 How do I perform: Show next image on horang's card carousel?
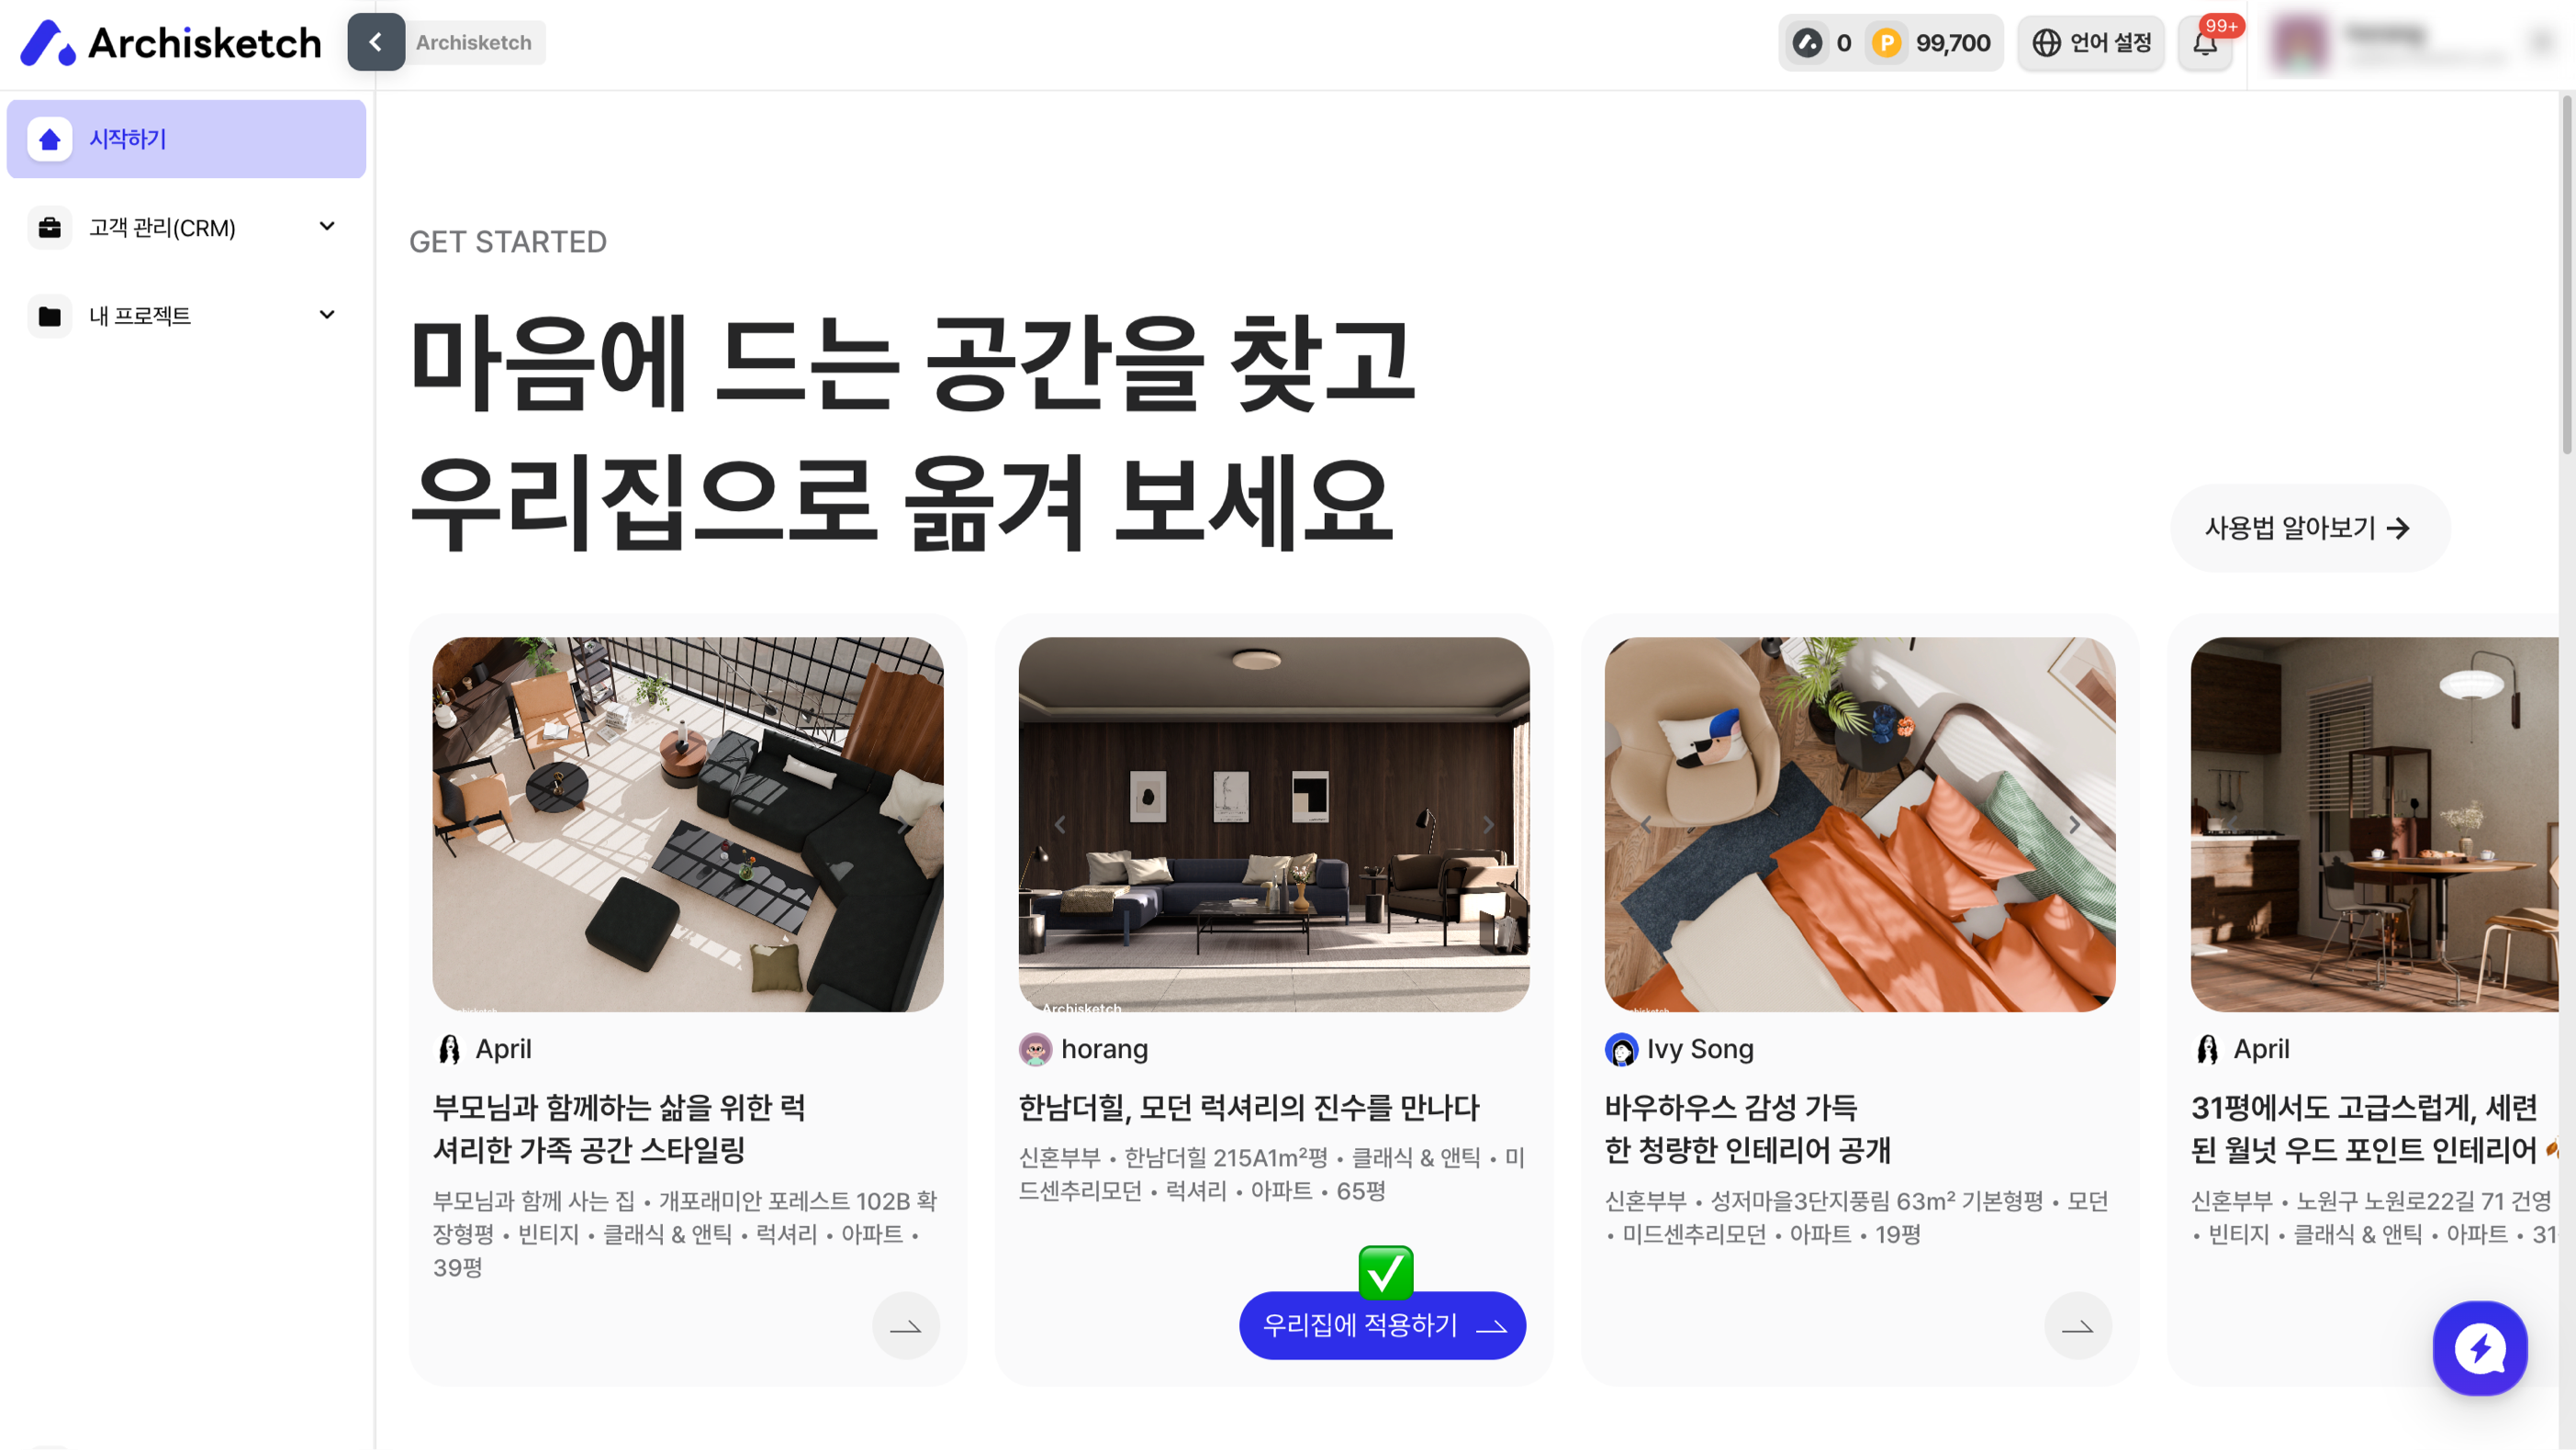pyautogui.click(x=1488, y=825)
